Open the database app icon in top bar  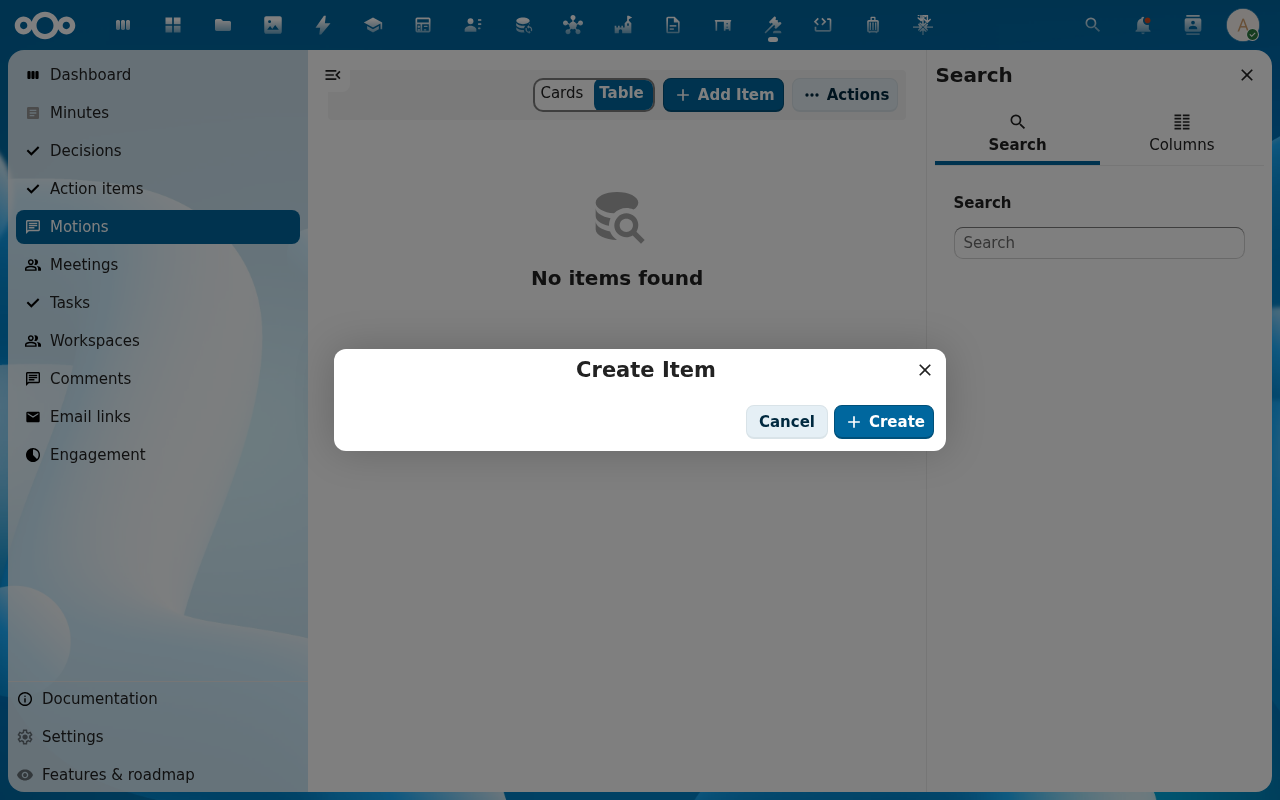[523, 25]
